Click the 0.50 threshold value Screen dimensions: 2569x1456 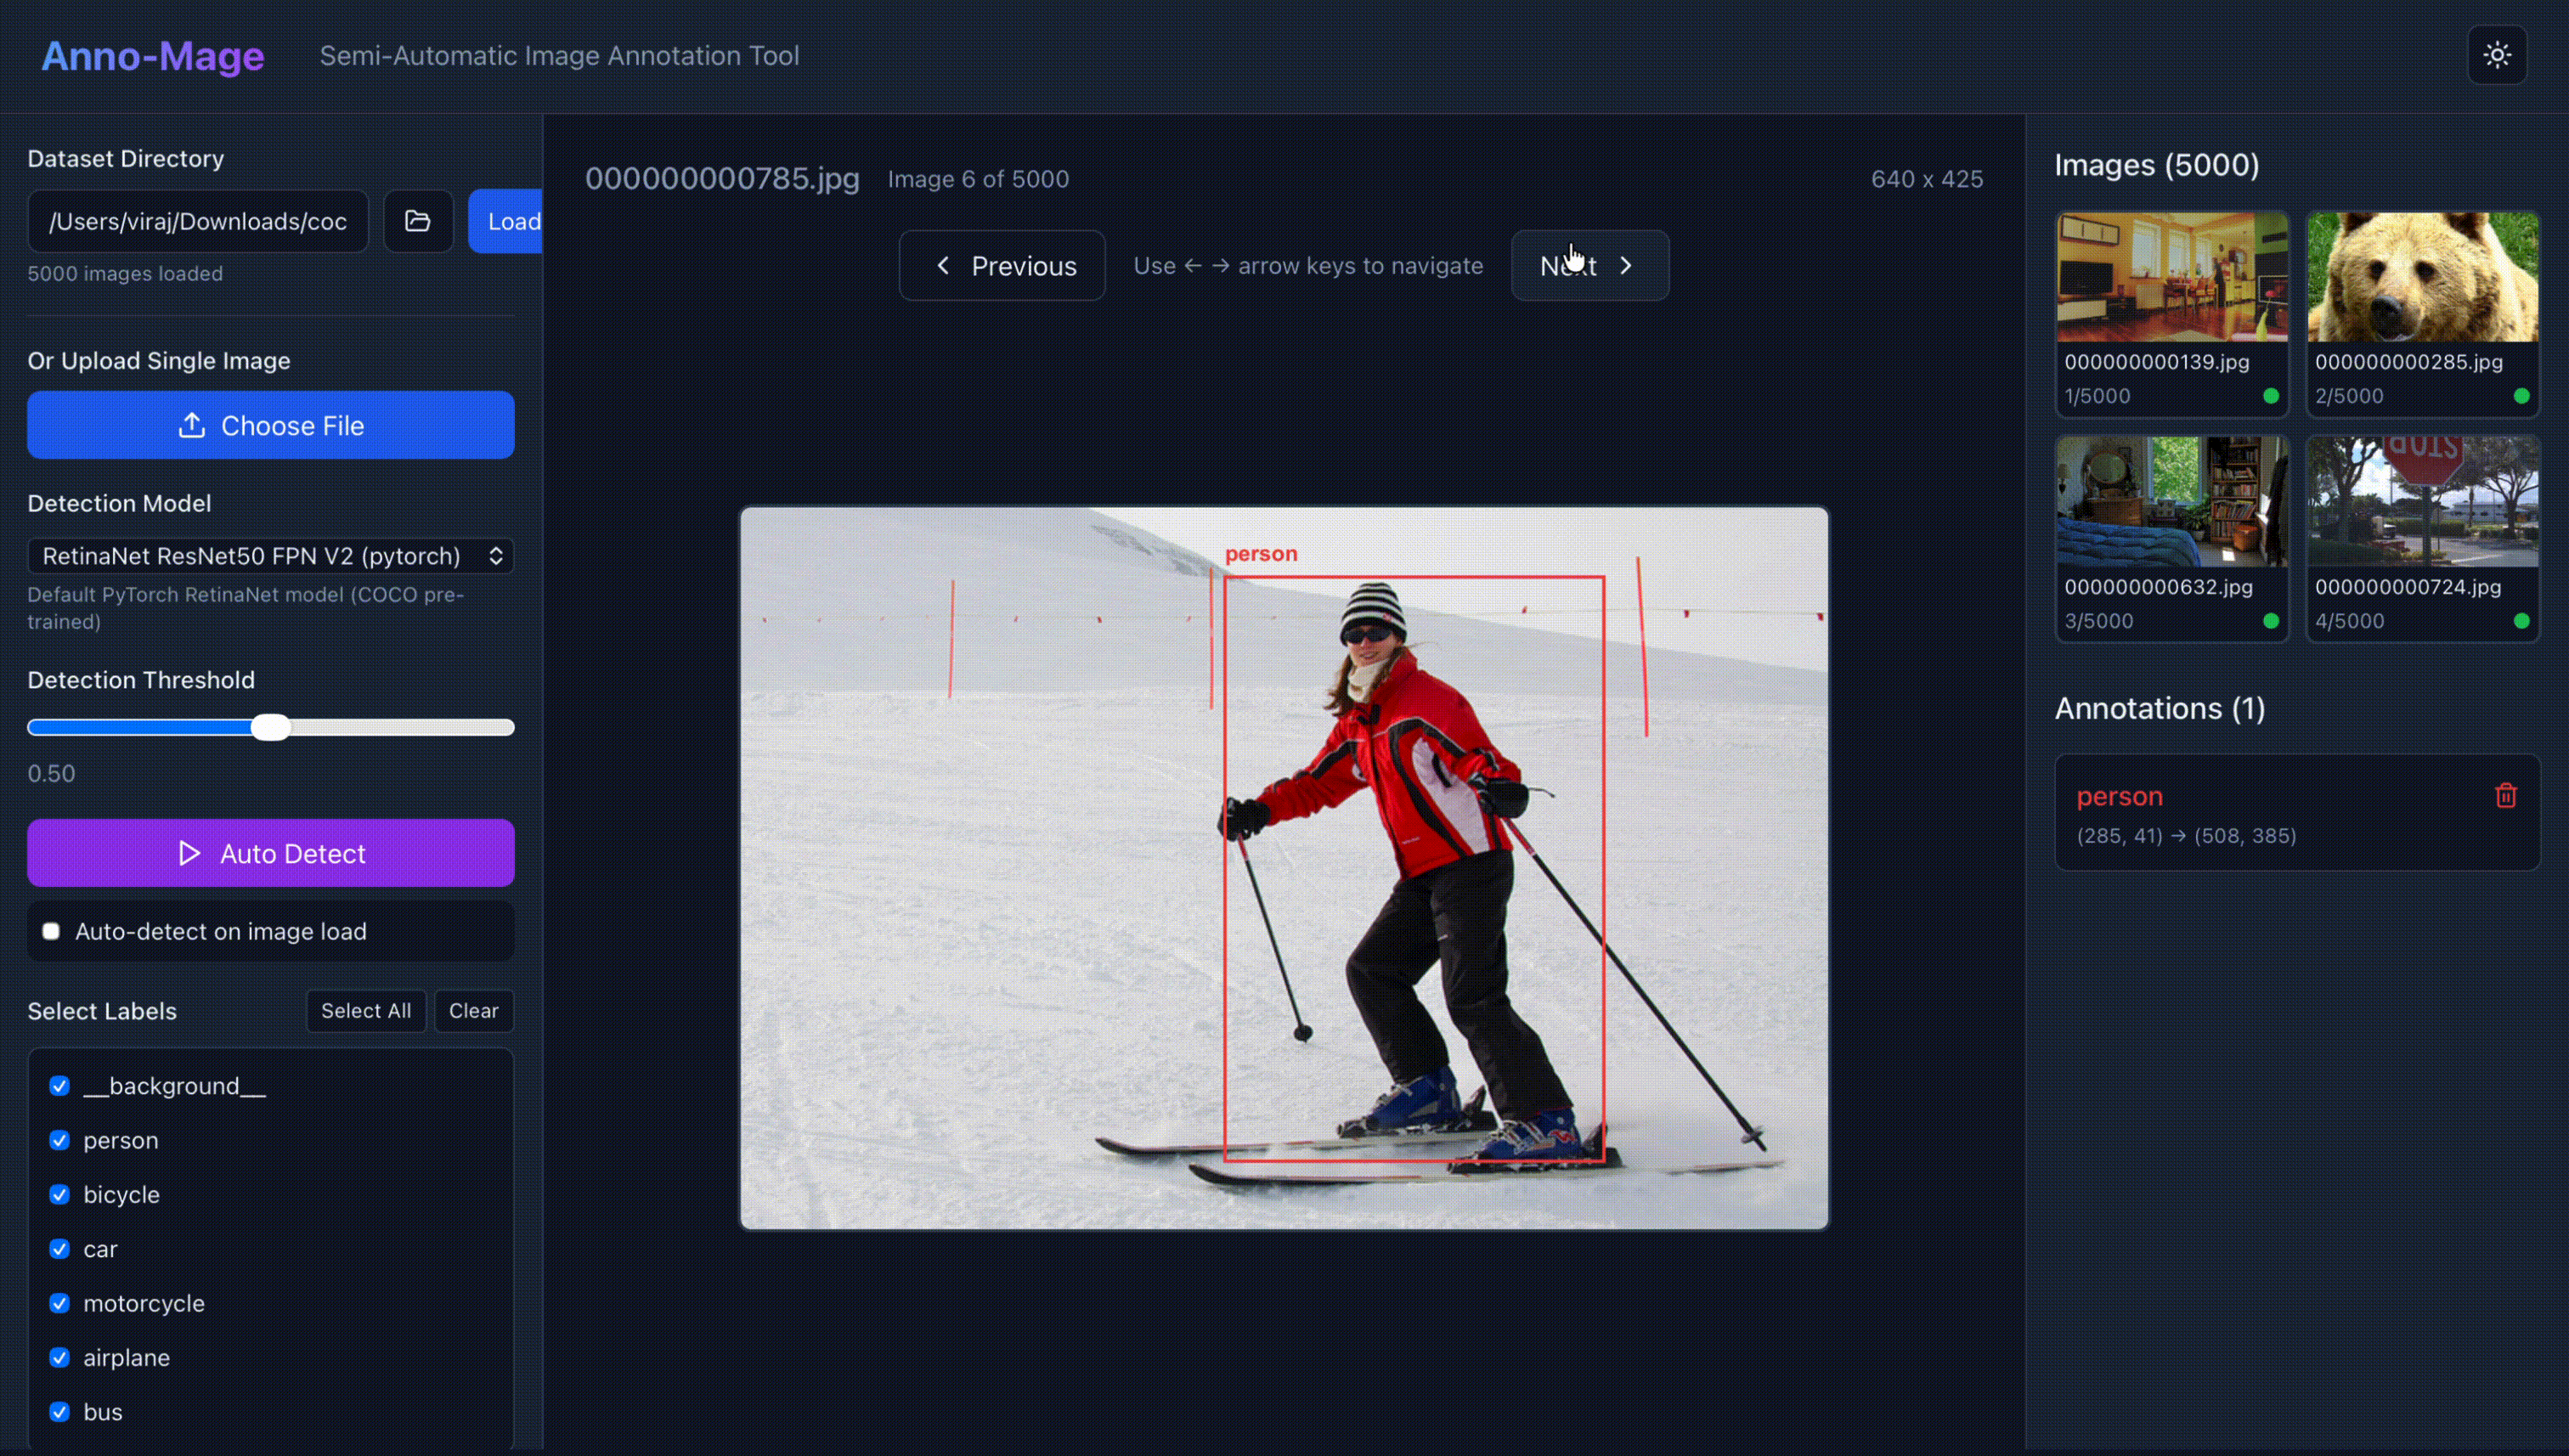[51, 774]
